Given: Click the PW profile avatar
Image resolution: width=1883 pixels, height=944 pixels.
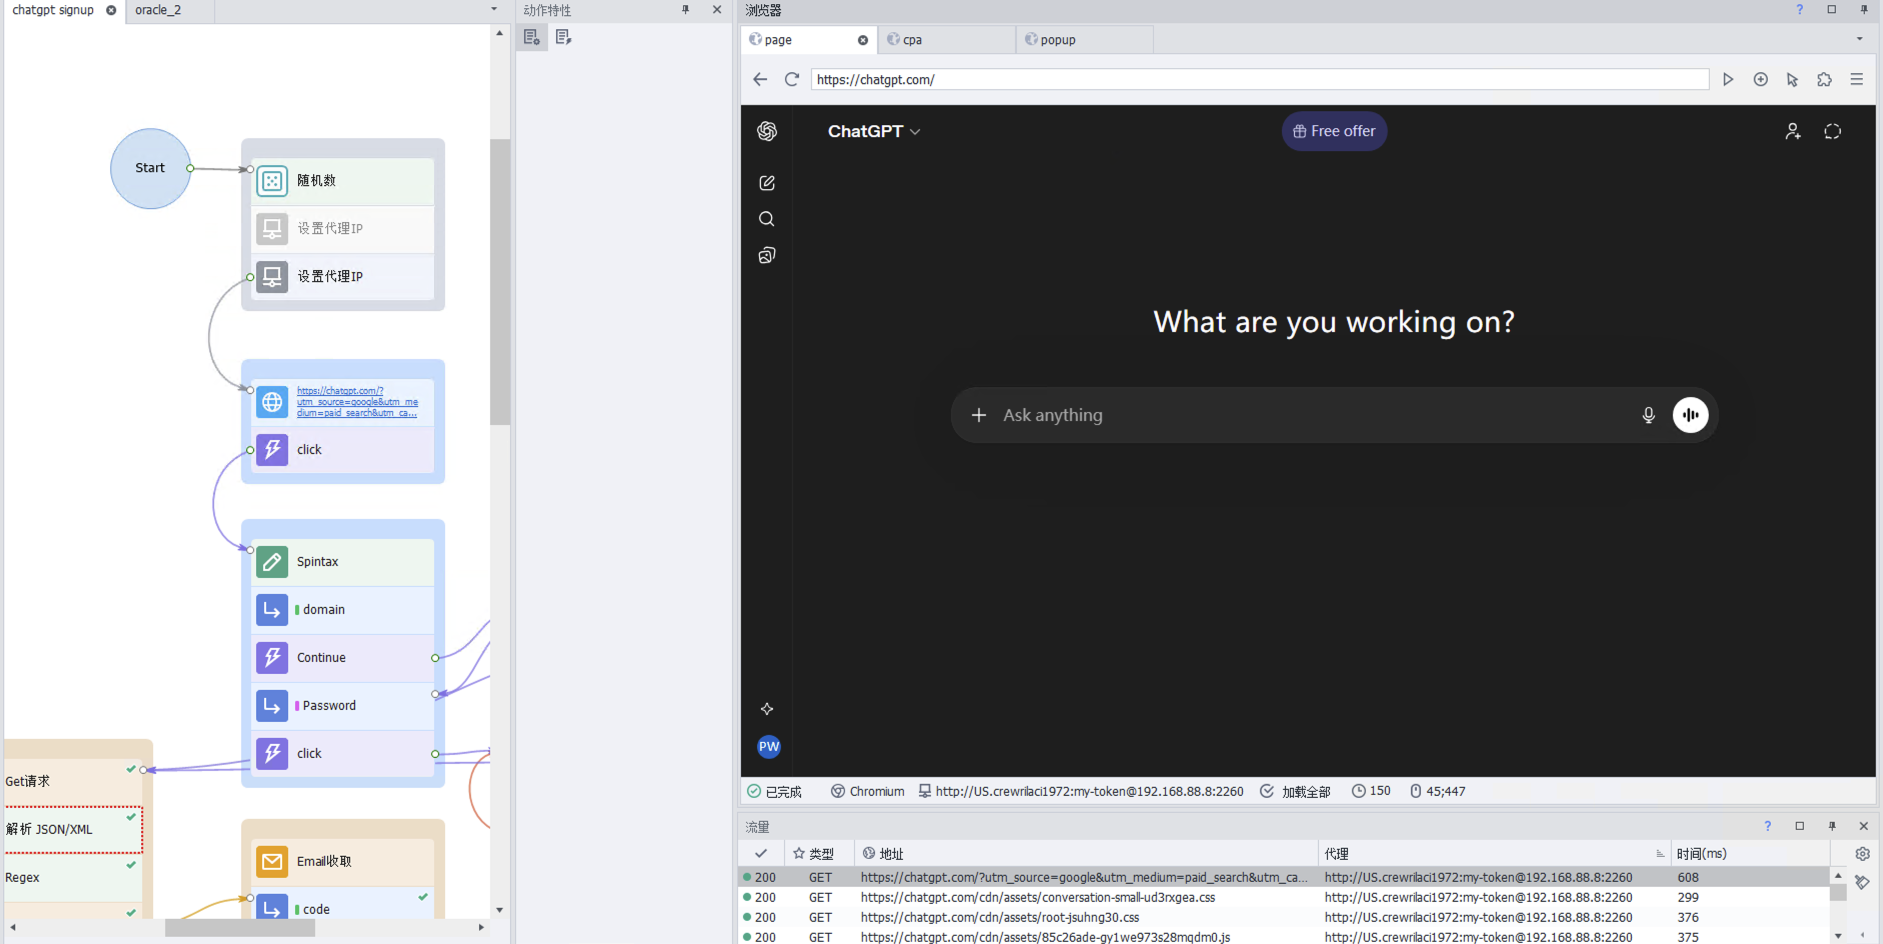Looking at the screenshot, I should [x=768, y=746].
